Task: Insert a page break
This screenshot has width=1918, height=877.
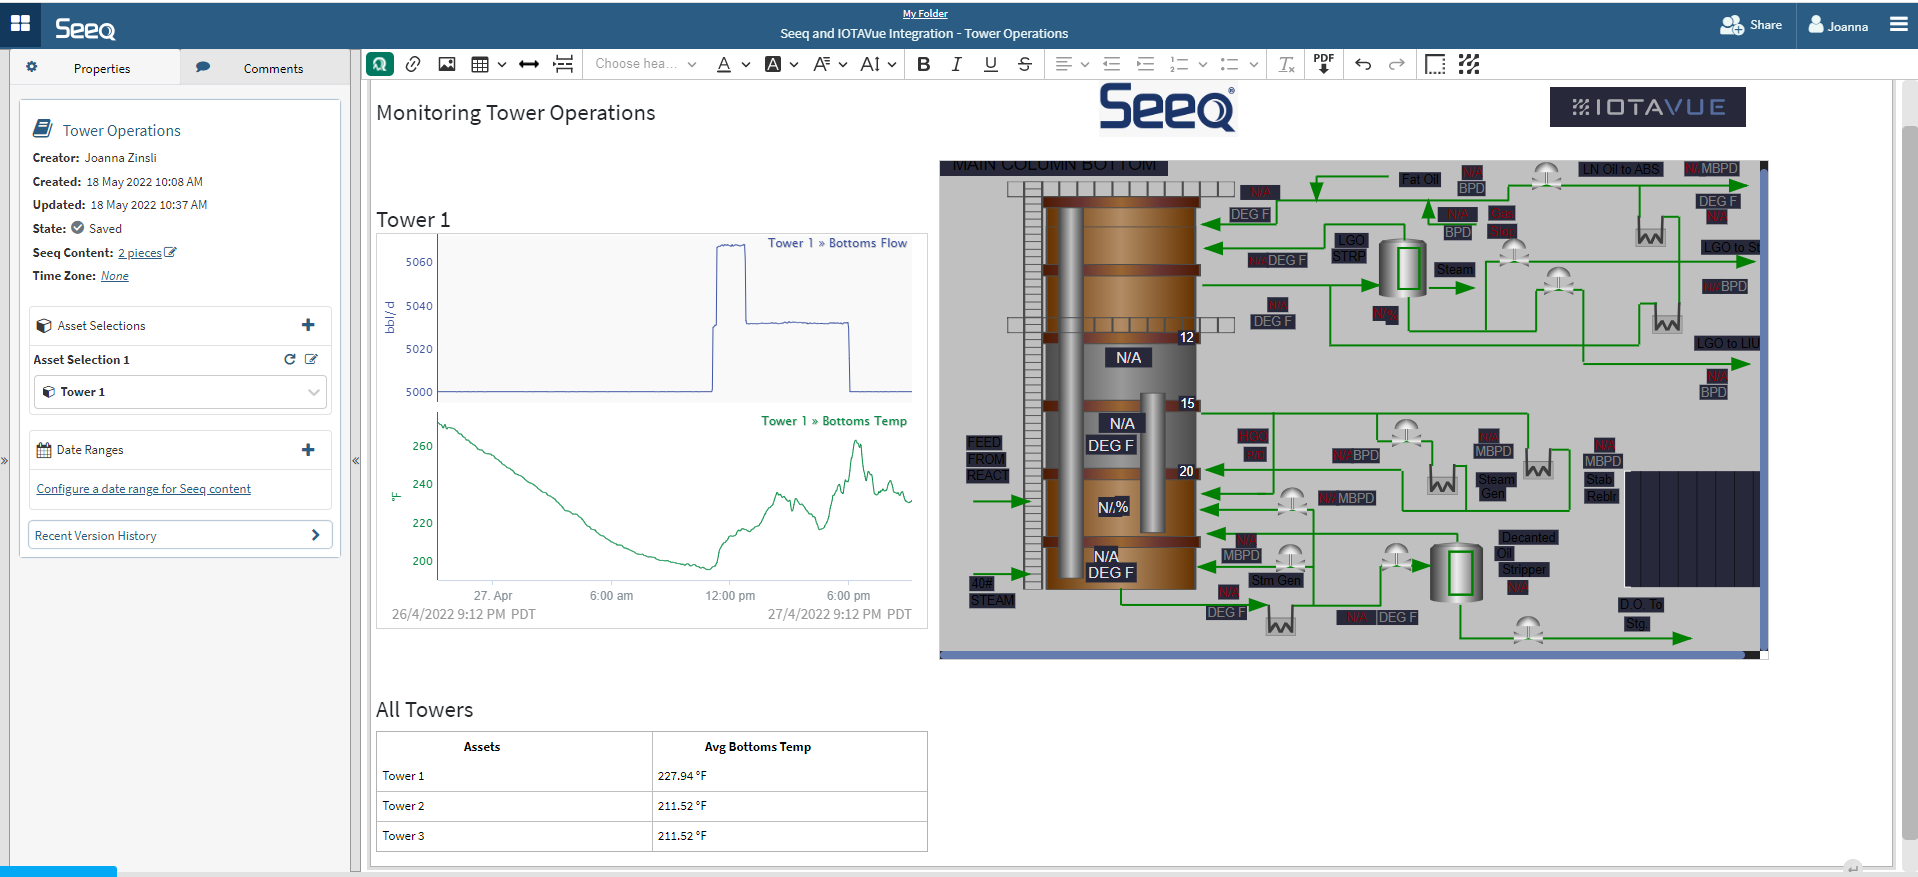Action: coord(563,64)
